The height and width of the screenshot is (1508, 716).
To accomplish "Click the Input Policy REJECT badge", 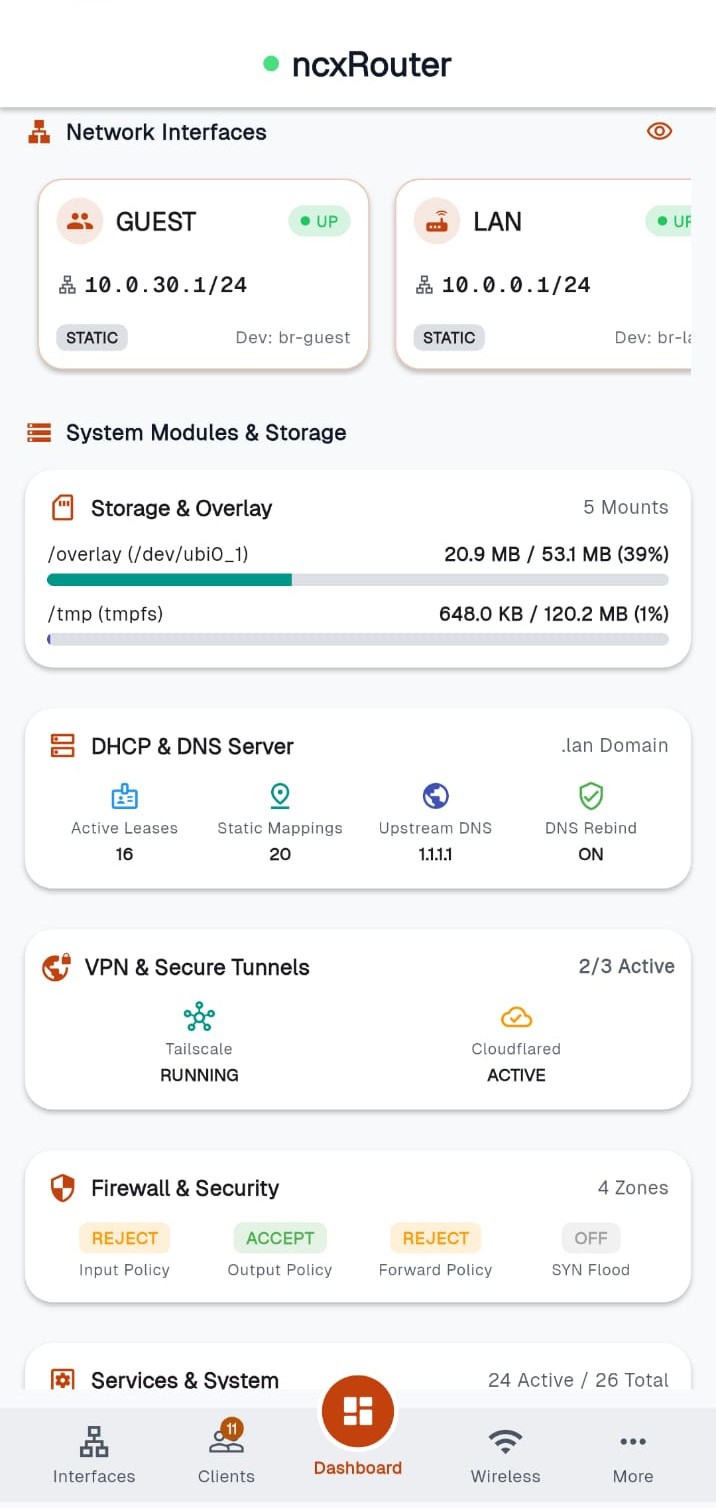I will tap(124, 1238).
